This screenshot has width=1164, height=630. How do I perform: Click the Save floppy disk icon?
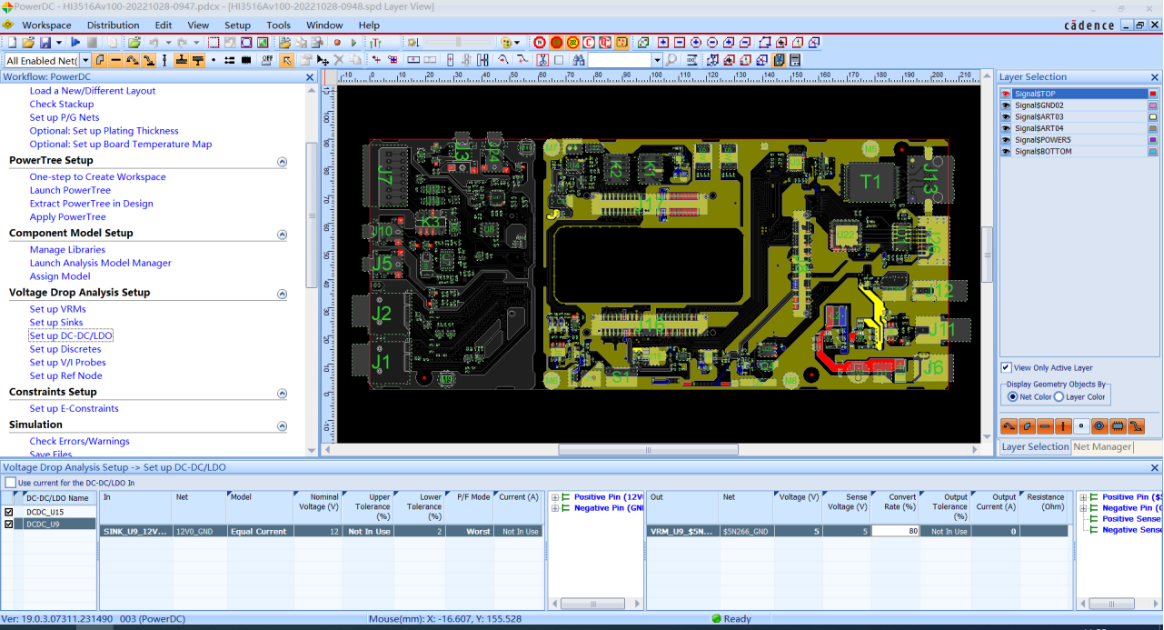point(45,42)
